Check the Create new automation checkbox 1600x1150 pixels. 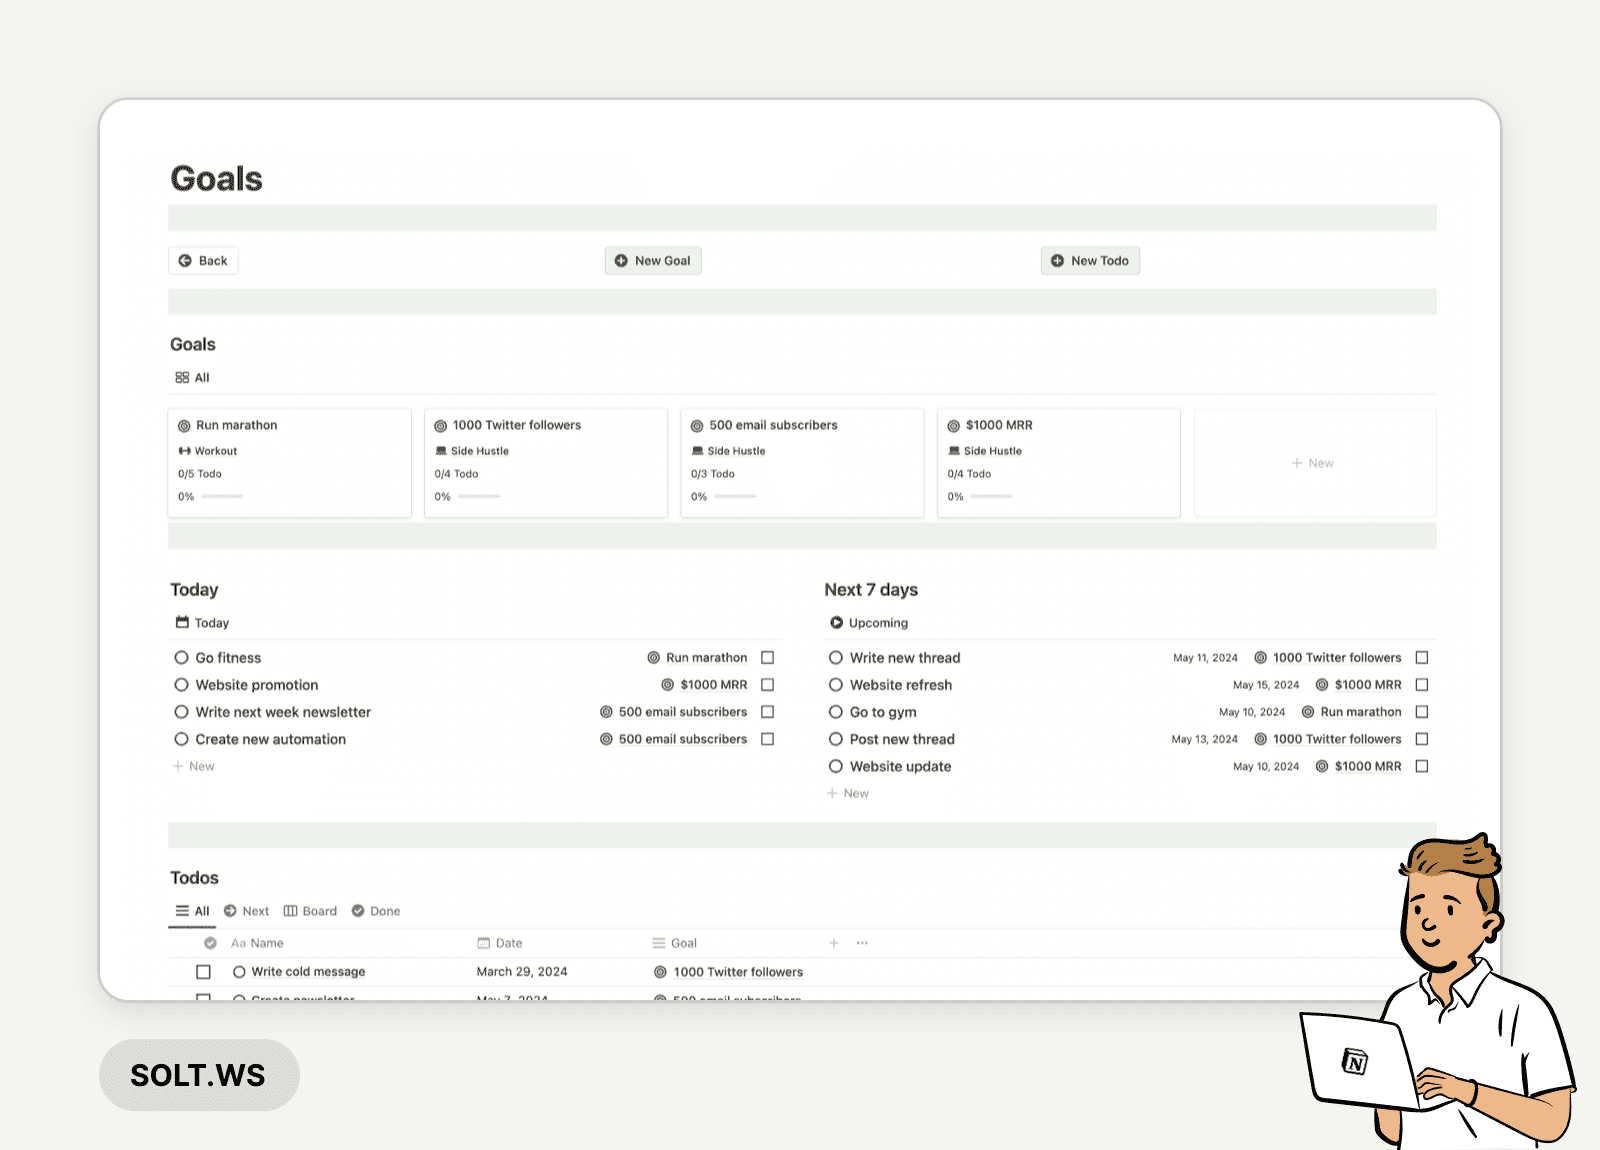click(768, 739)
